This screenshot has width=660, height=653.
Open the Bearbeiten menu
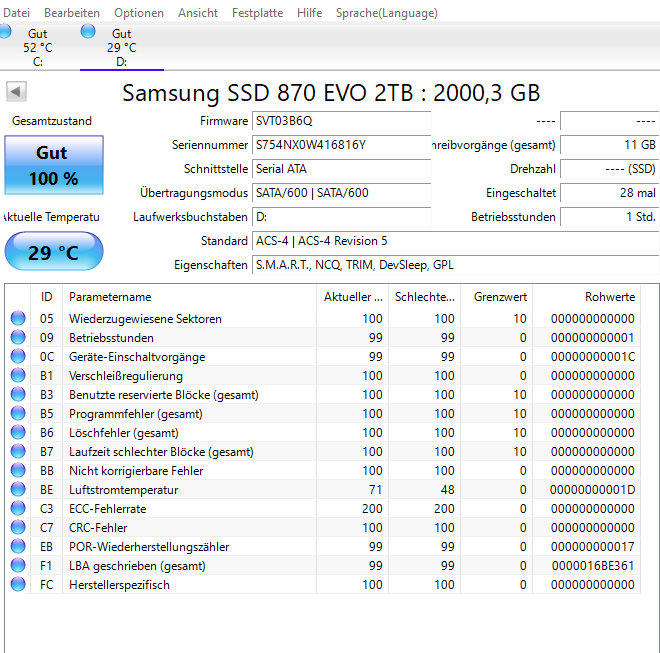point(72,13)
